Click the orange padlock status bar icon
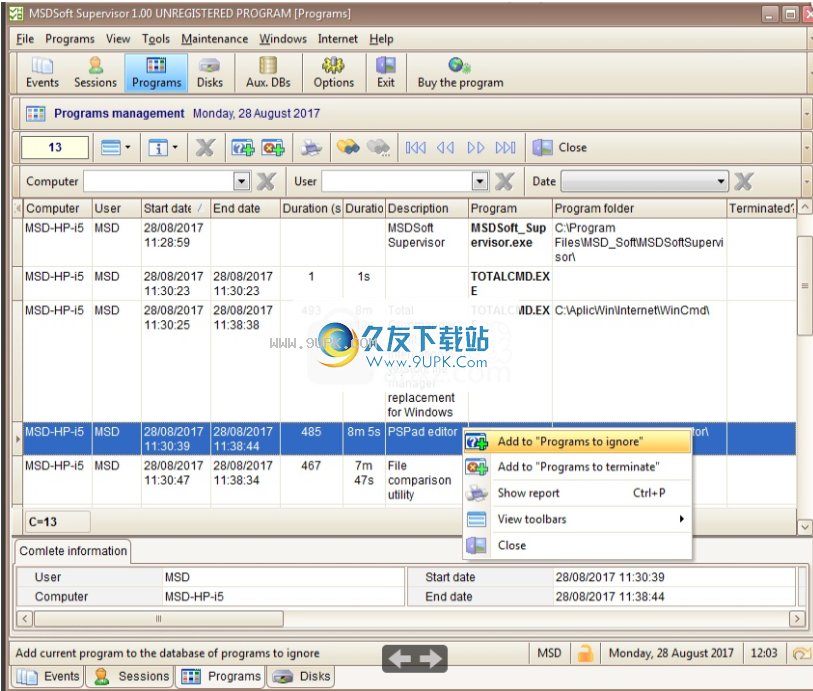 coord(585,653)
